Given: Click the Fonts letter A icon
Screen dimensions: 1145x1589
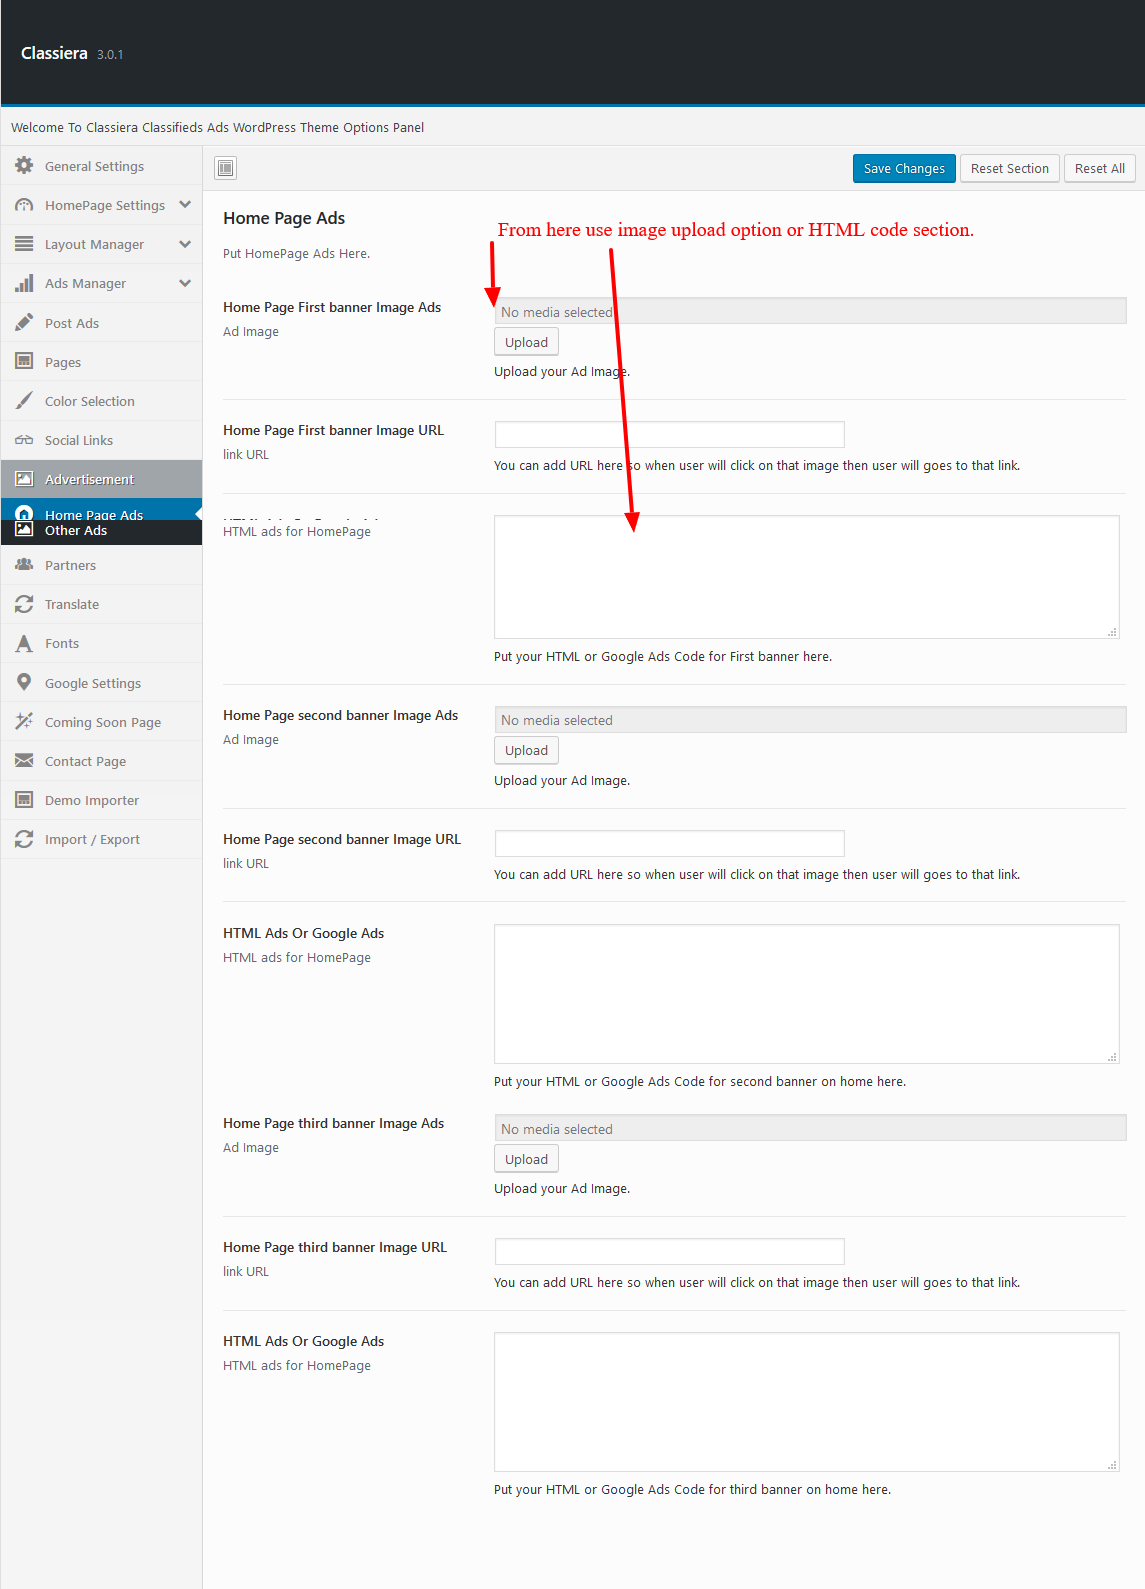Looking at the screenshot, I should 24,643.
